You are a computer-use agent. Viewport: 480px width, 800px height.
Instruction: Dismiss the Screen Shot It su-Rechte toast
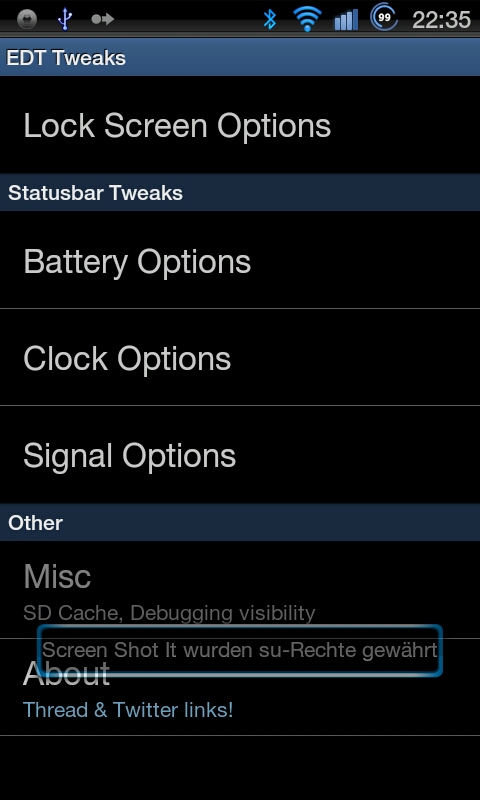pyautogui.click(x=240, y=651)
